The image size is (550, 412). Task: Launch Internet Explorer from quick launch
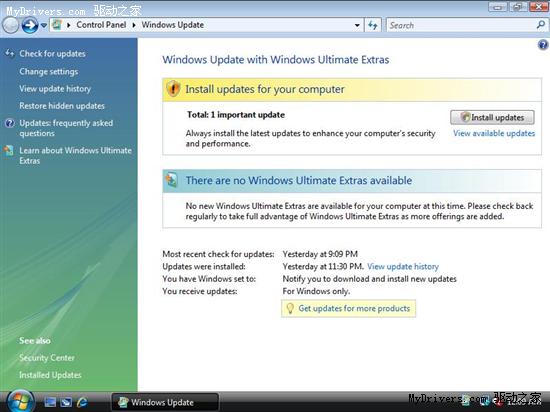pos(82,402)
